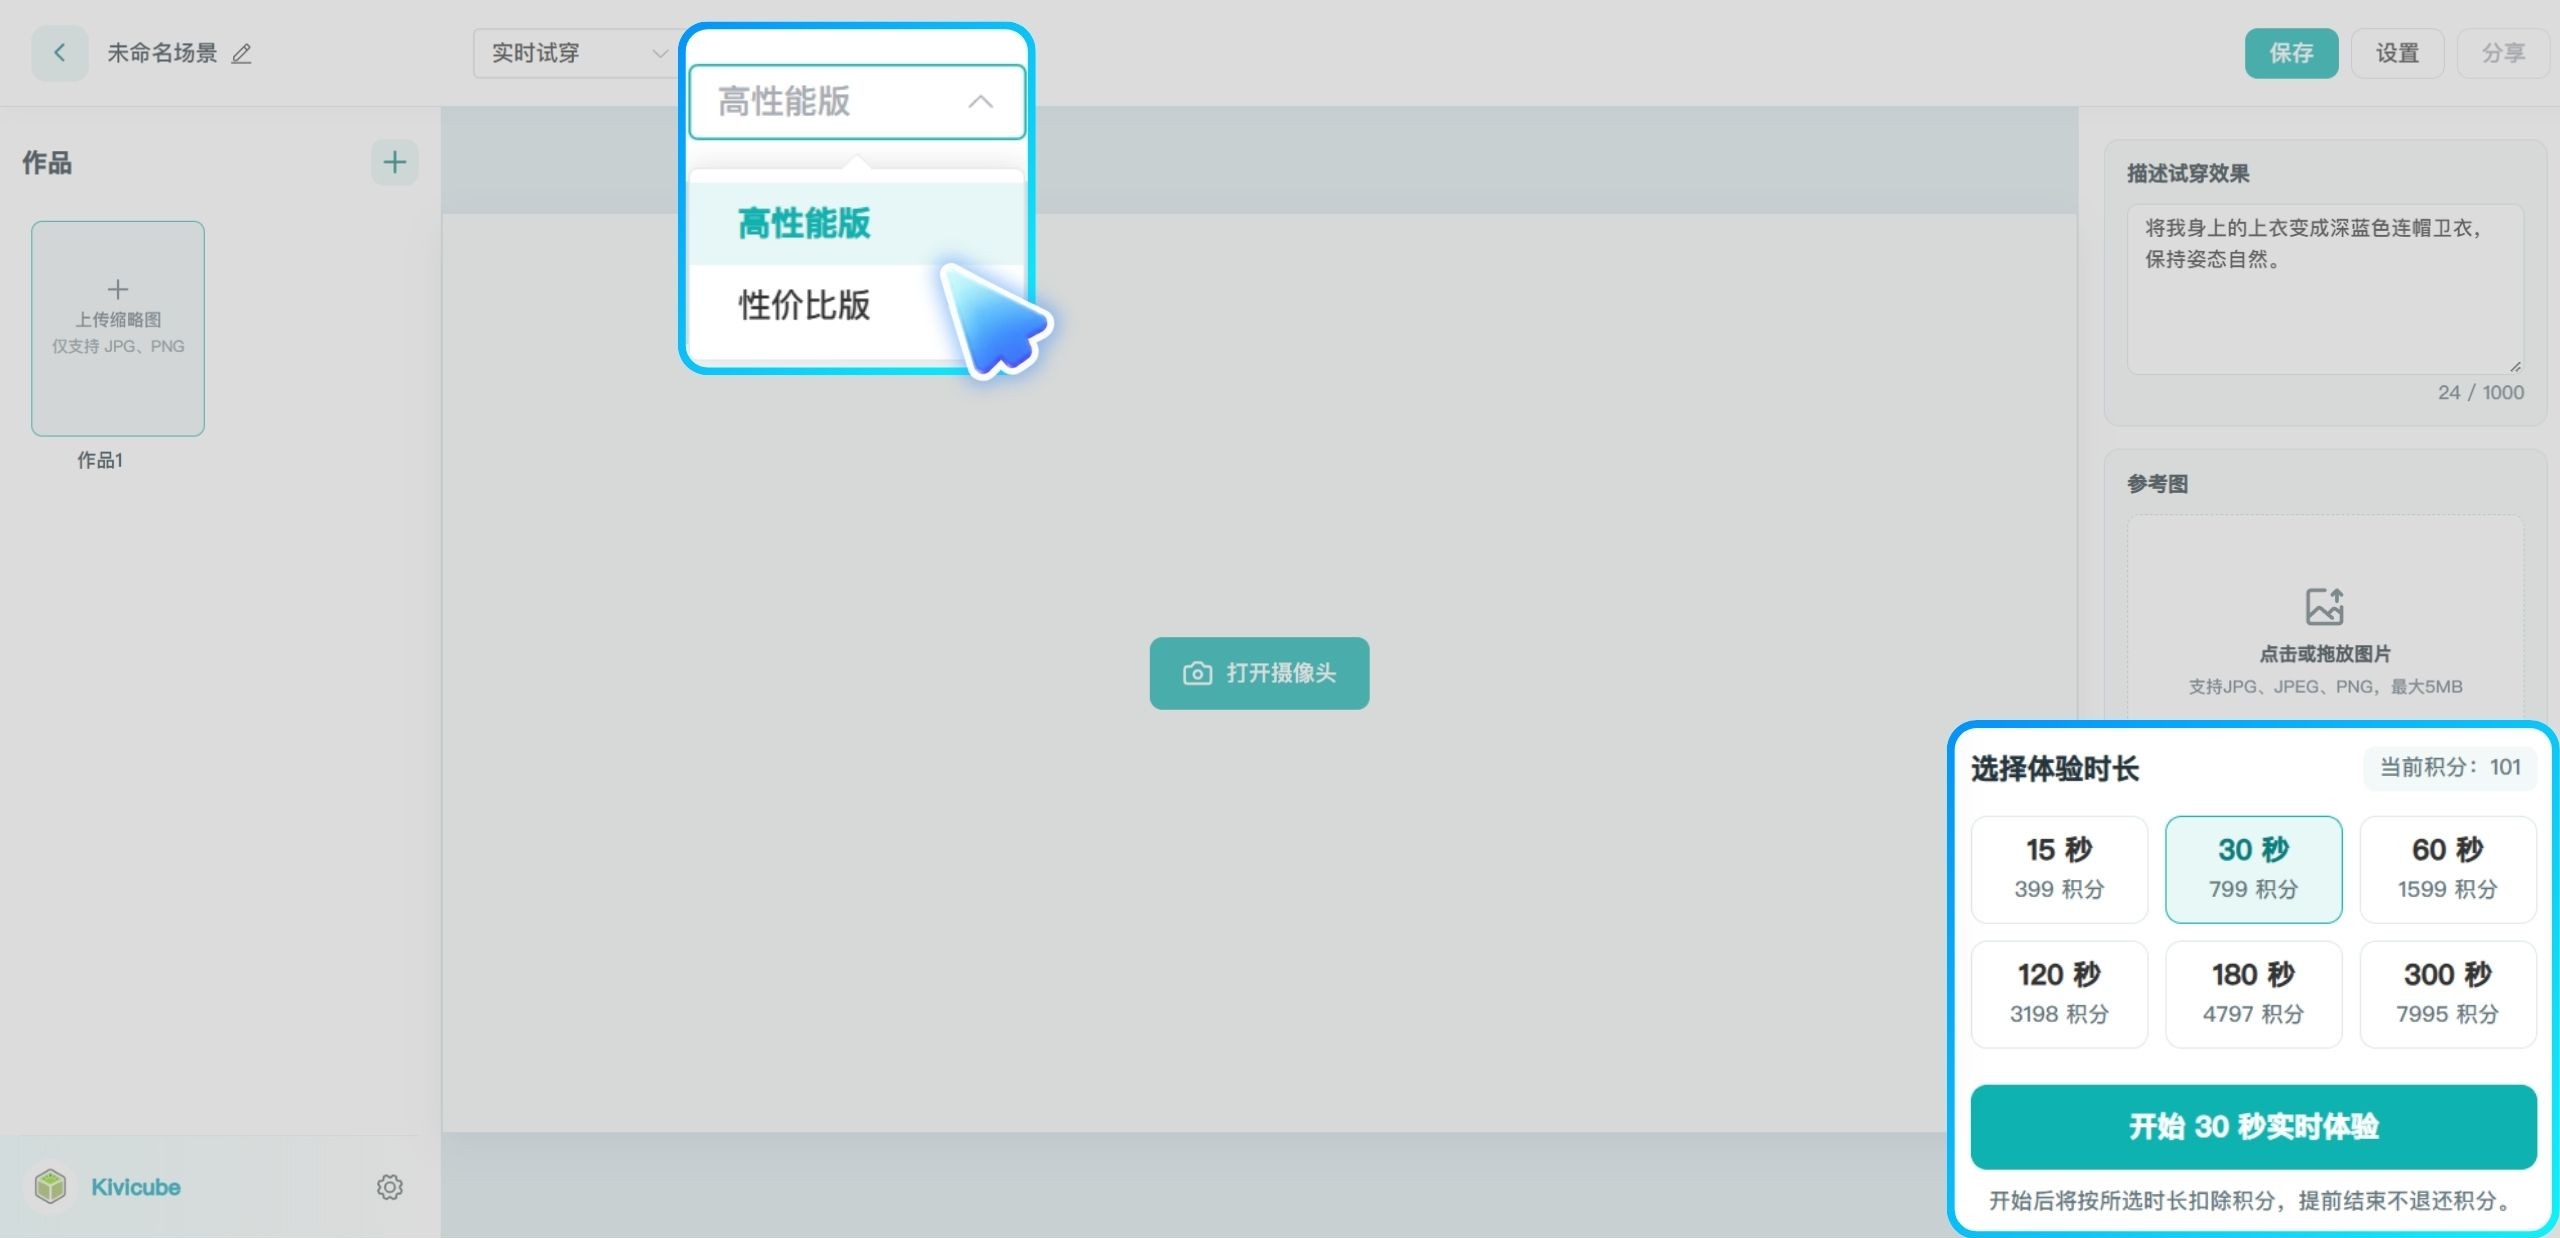The width and height of the screenshot is (2560, 1238).
Task: Click into the 描述试穿效果 text area
Action: [x=2325, y=290]
